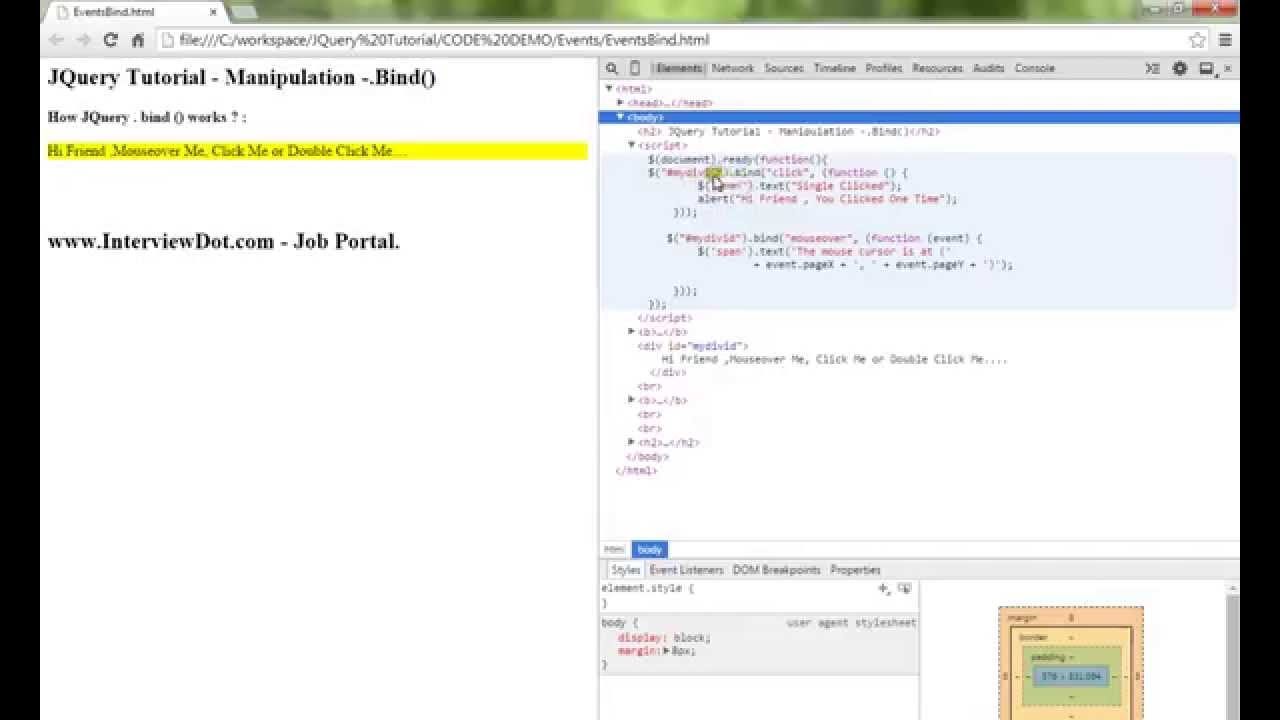Select the closing </script> tag row
Image resolution: width=1280 pixels, height=720 pixels.
coord(663,318)
